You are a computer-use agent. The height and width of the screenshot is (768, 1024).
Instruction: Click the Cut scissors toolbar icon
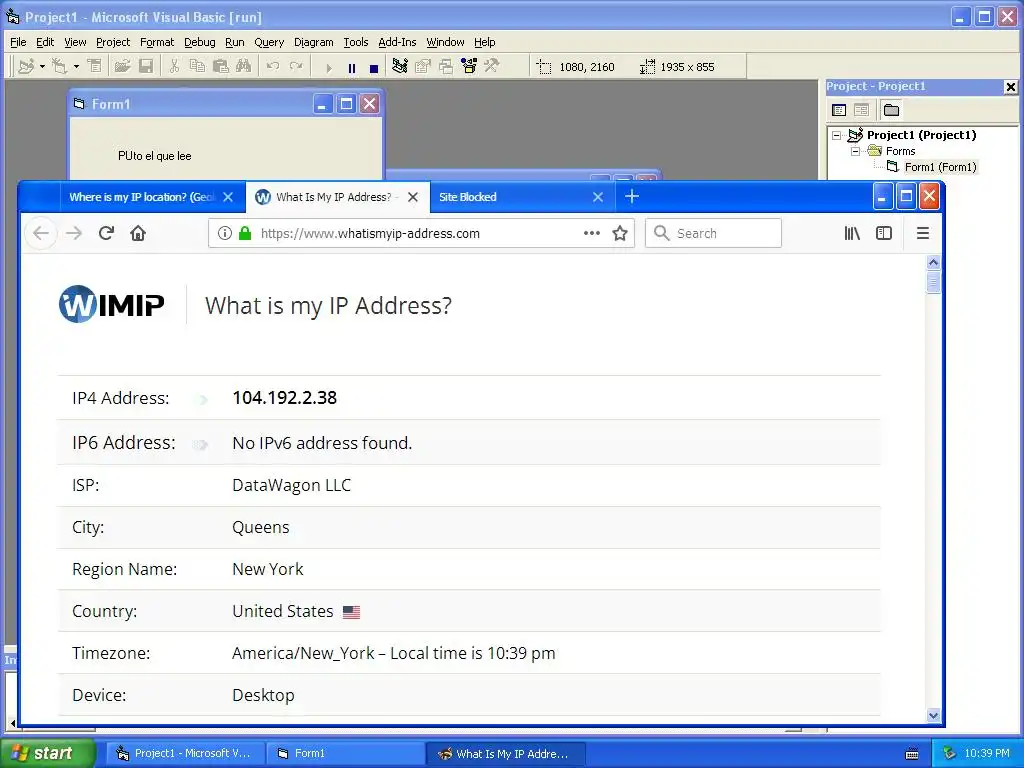pyautogui.click(x=174, y=67)
